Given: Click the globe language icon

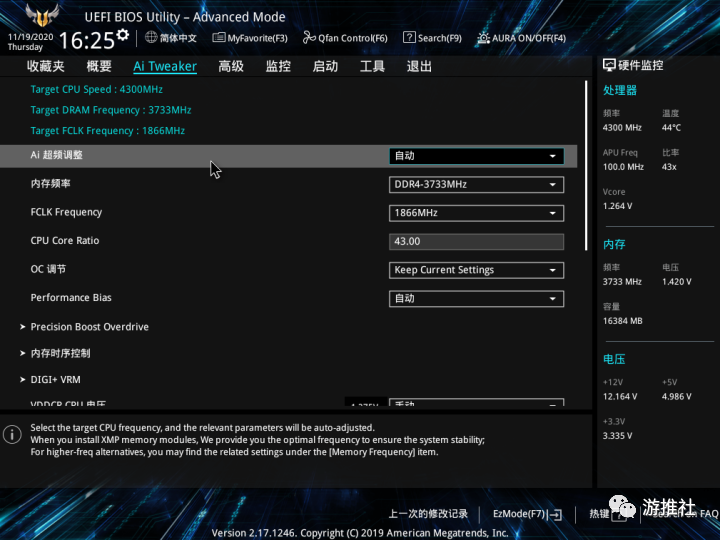Looking at the screenshot, I should (x=151, y=37).
